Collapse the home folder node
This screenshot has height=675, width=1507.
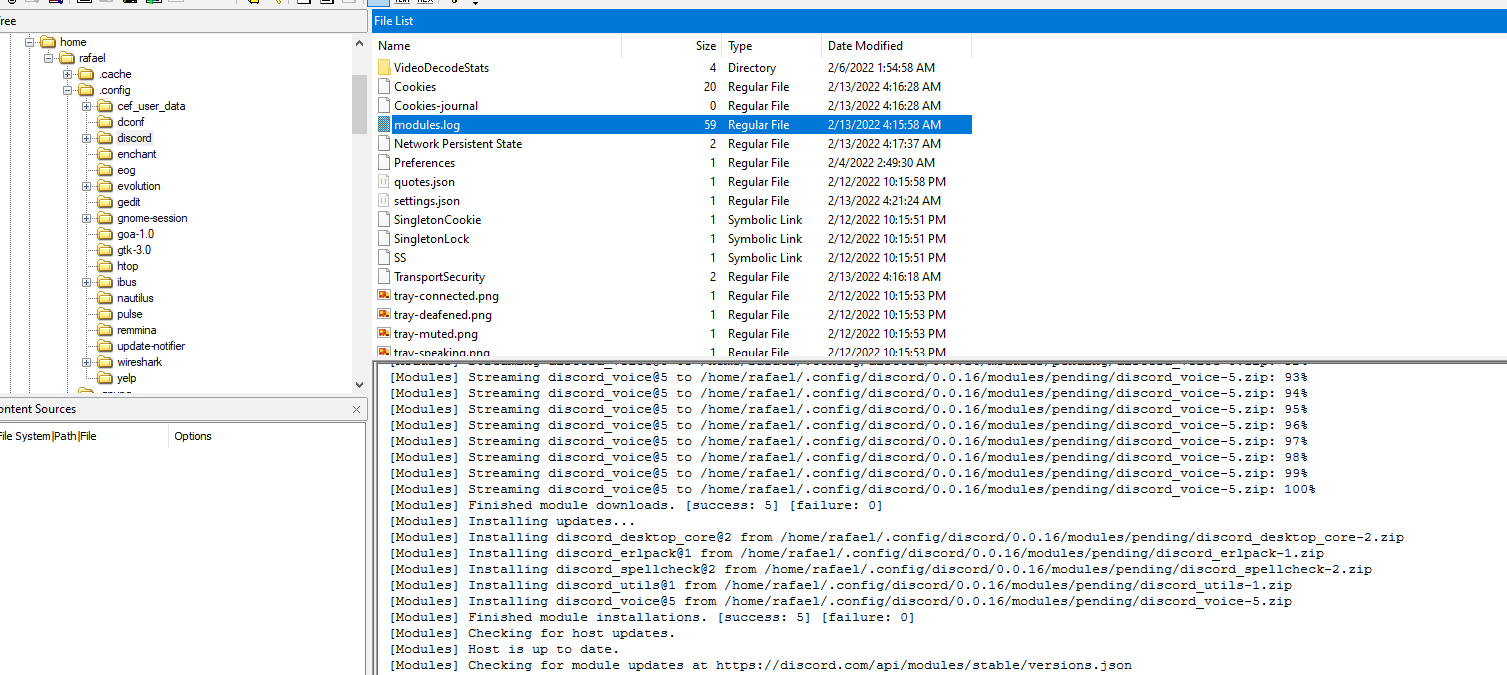[x=30, y=42]
